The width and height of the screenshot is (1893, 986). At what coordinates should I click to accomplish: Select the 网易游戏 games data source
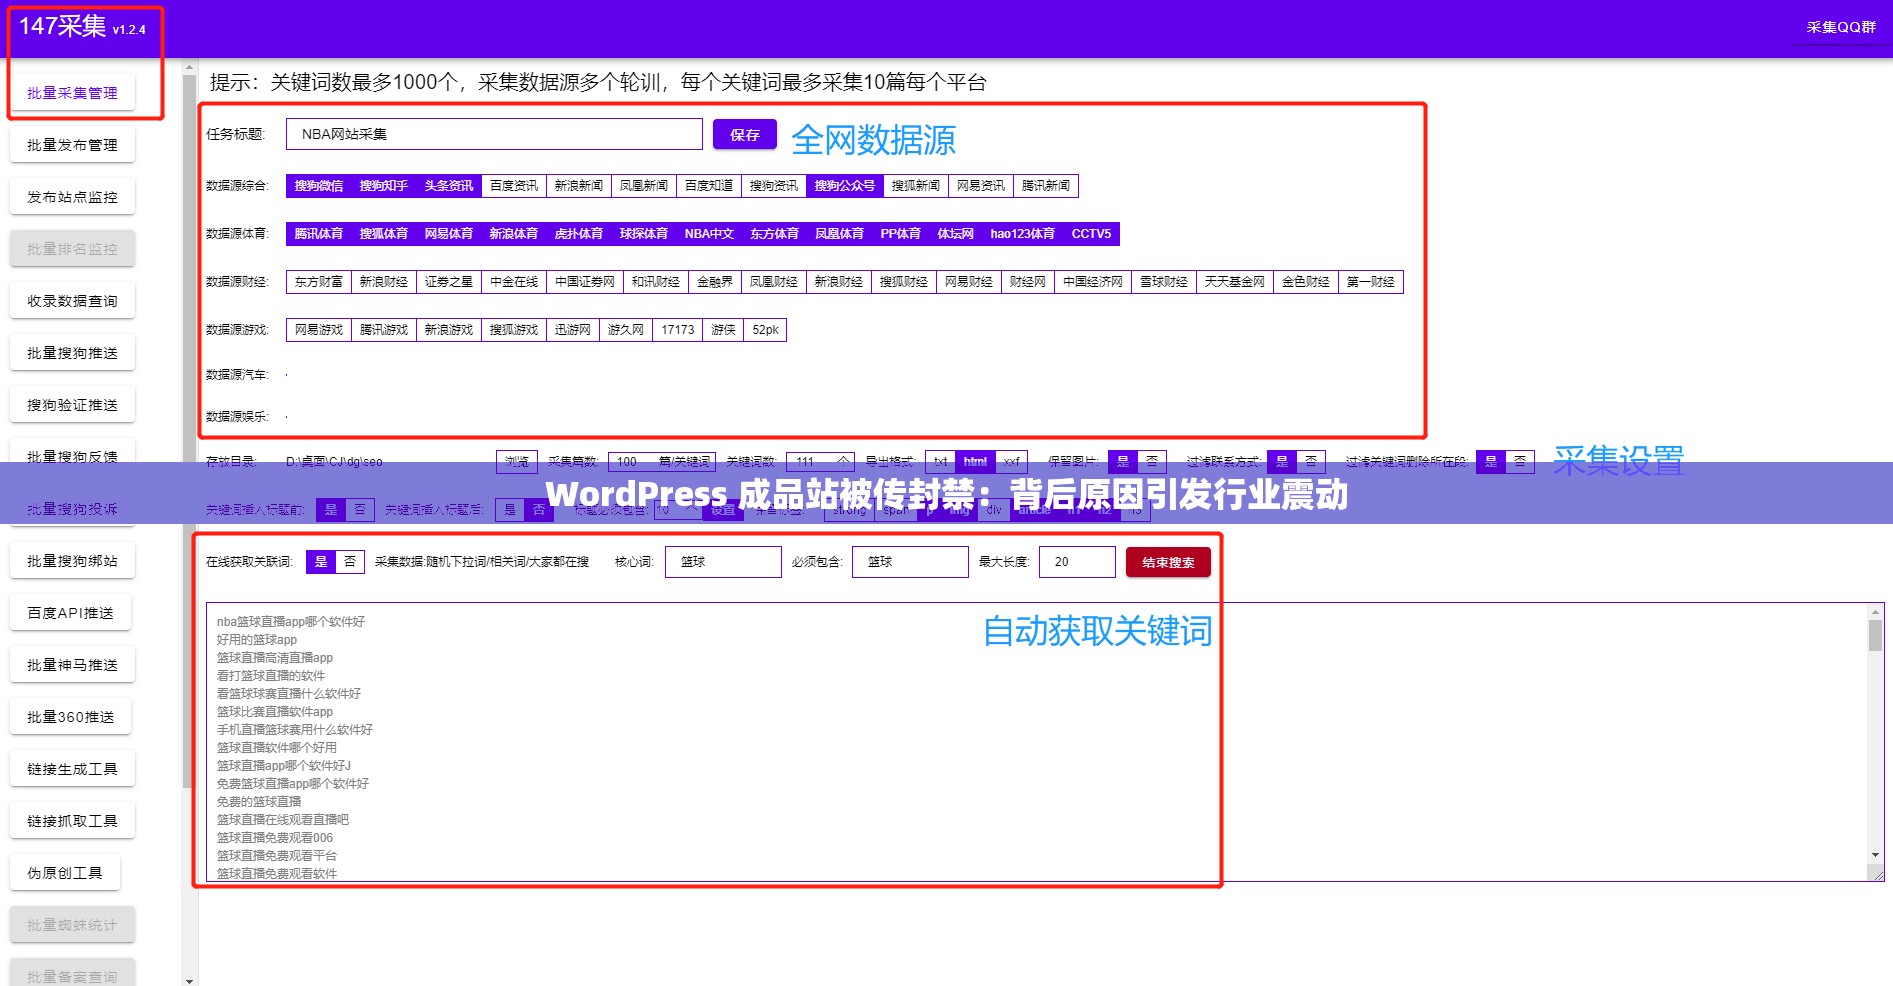(x=317, y=329)
